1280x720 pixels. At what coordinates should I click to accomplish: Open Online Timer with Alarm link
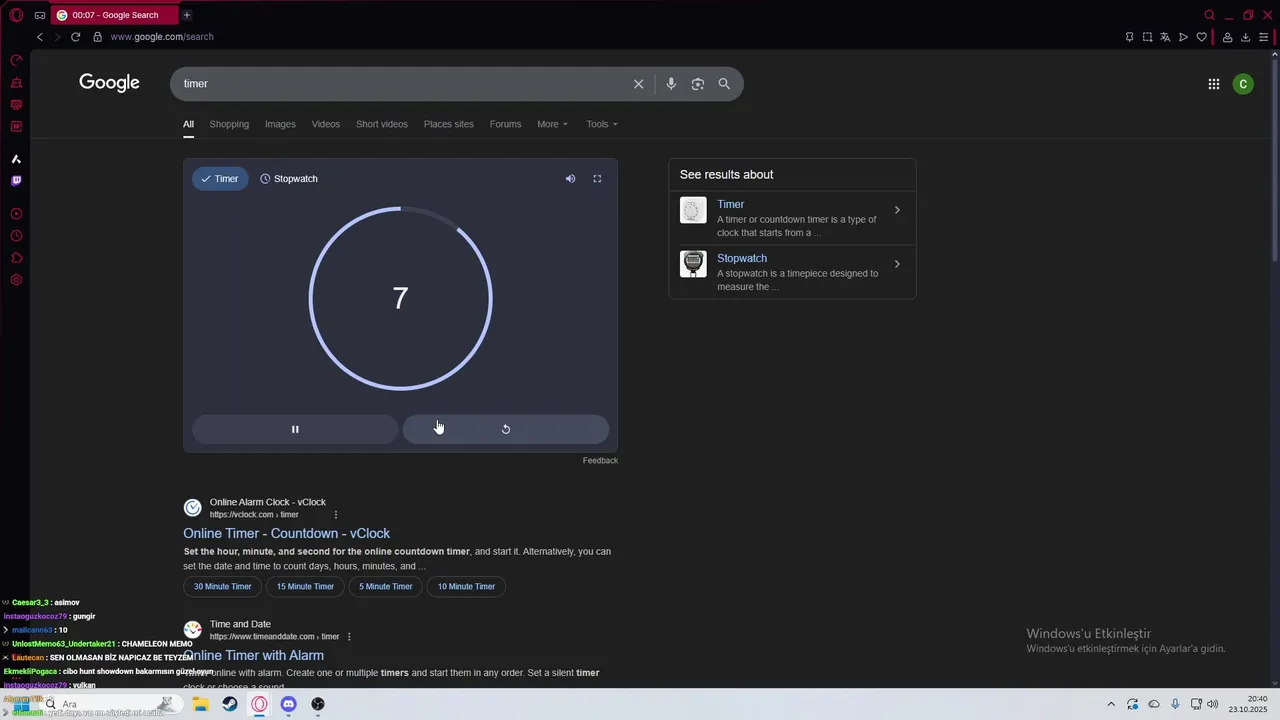point(254,656)
